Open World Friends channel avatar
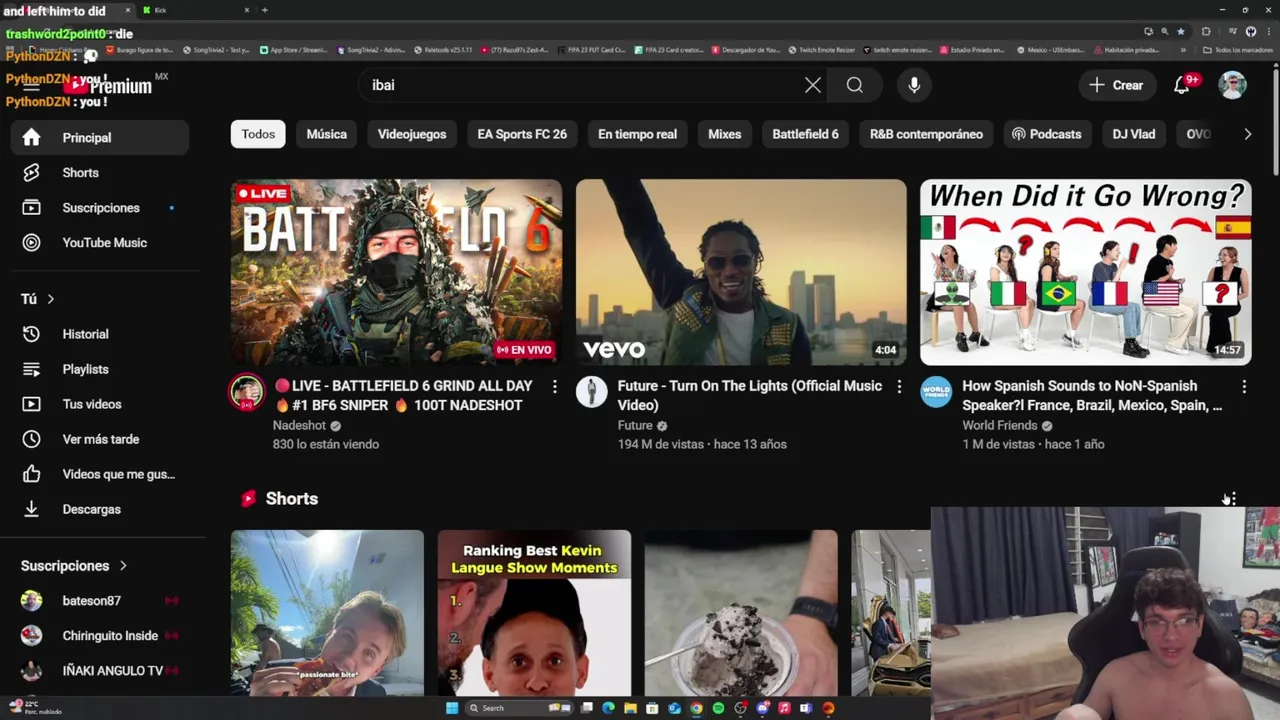The width and height of the screenshot is (1280, 720). tap(936, 392)
